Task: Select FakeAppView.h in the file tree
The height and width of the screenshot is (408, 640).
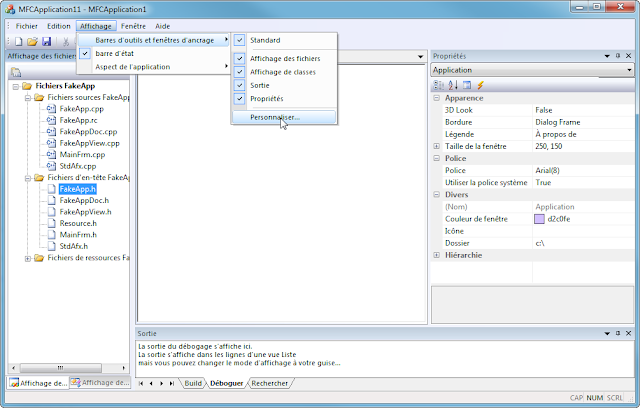Action: [85, 212]
